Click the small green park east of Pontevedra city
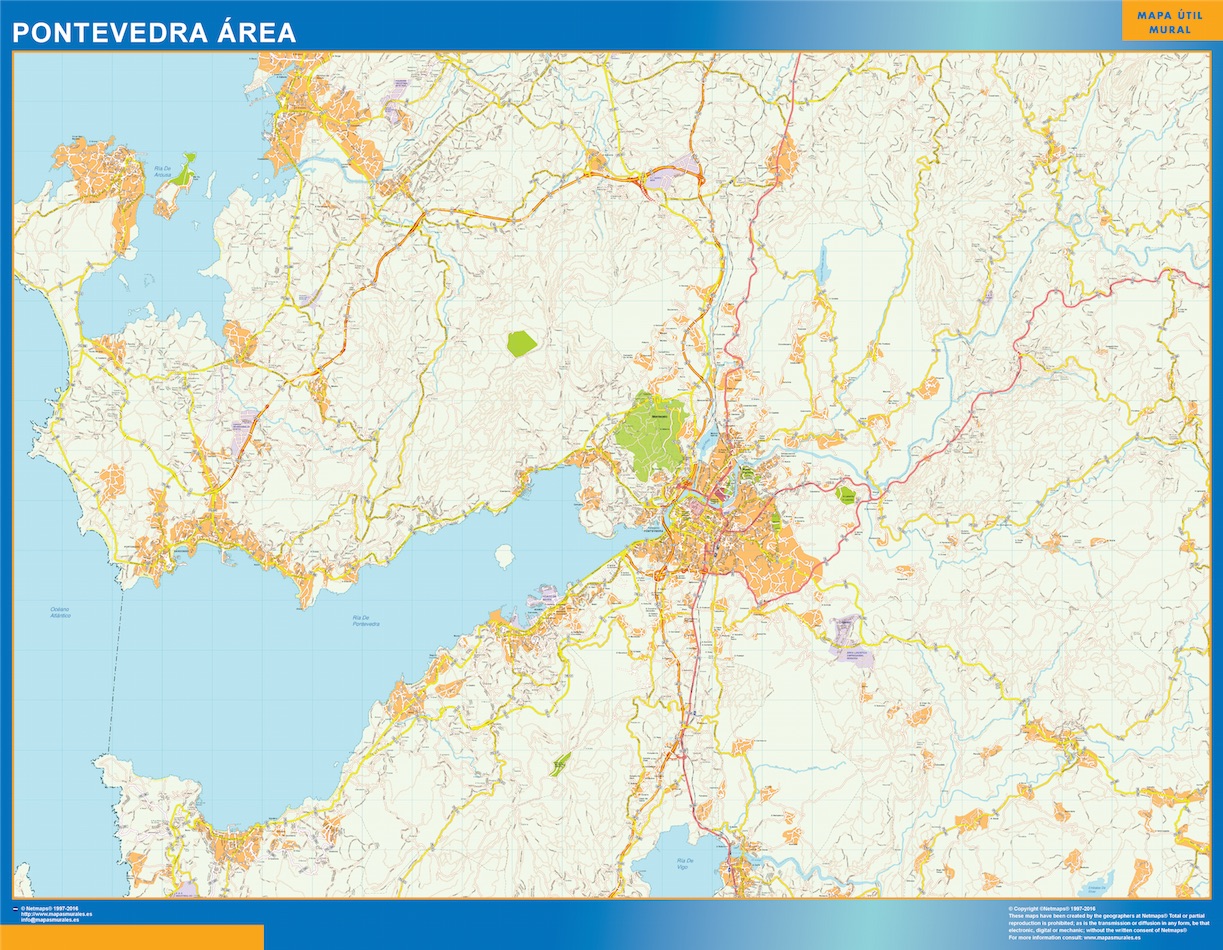The image size is (1223, 950). 846,494
